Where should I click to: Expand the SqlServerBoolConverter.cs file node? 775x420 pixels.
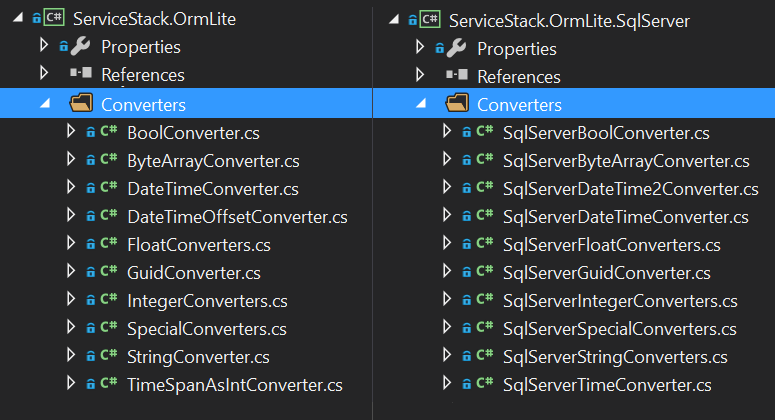pyautogui.click(x=447, y=131)
